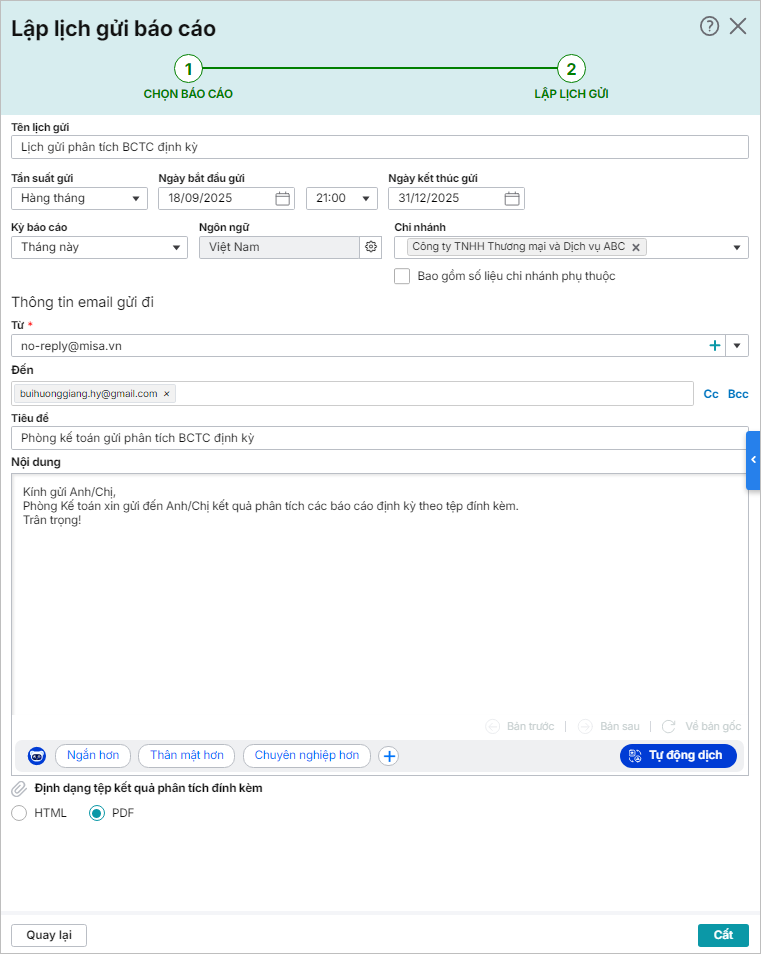Go to step 1 Chọn báo cáo
This screenshot has height=954, width=761.
[188, 69]
